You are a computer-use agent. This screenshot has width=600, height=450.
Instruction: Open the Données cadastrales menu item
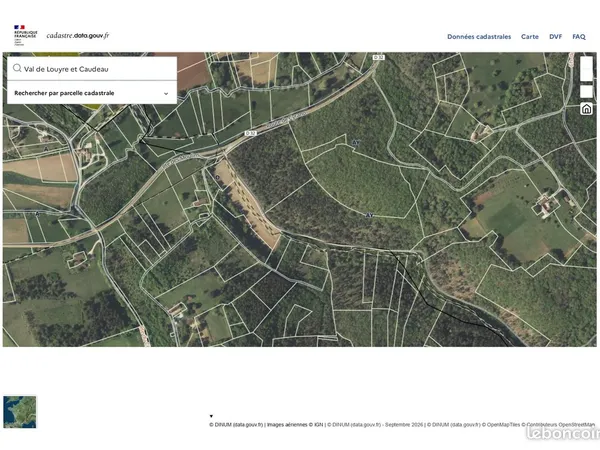point(479,37)
